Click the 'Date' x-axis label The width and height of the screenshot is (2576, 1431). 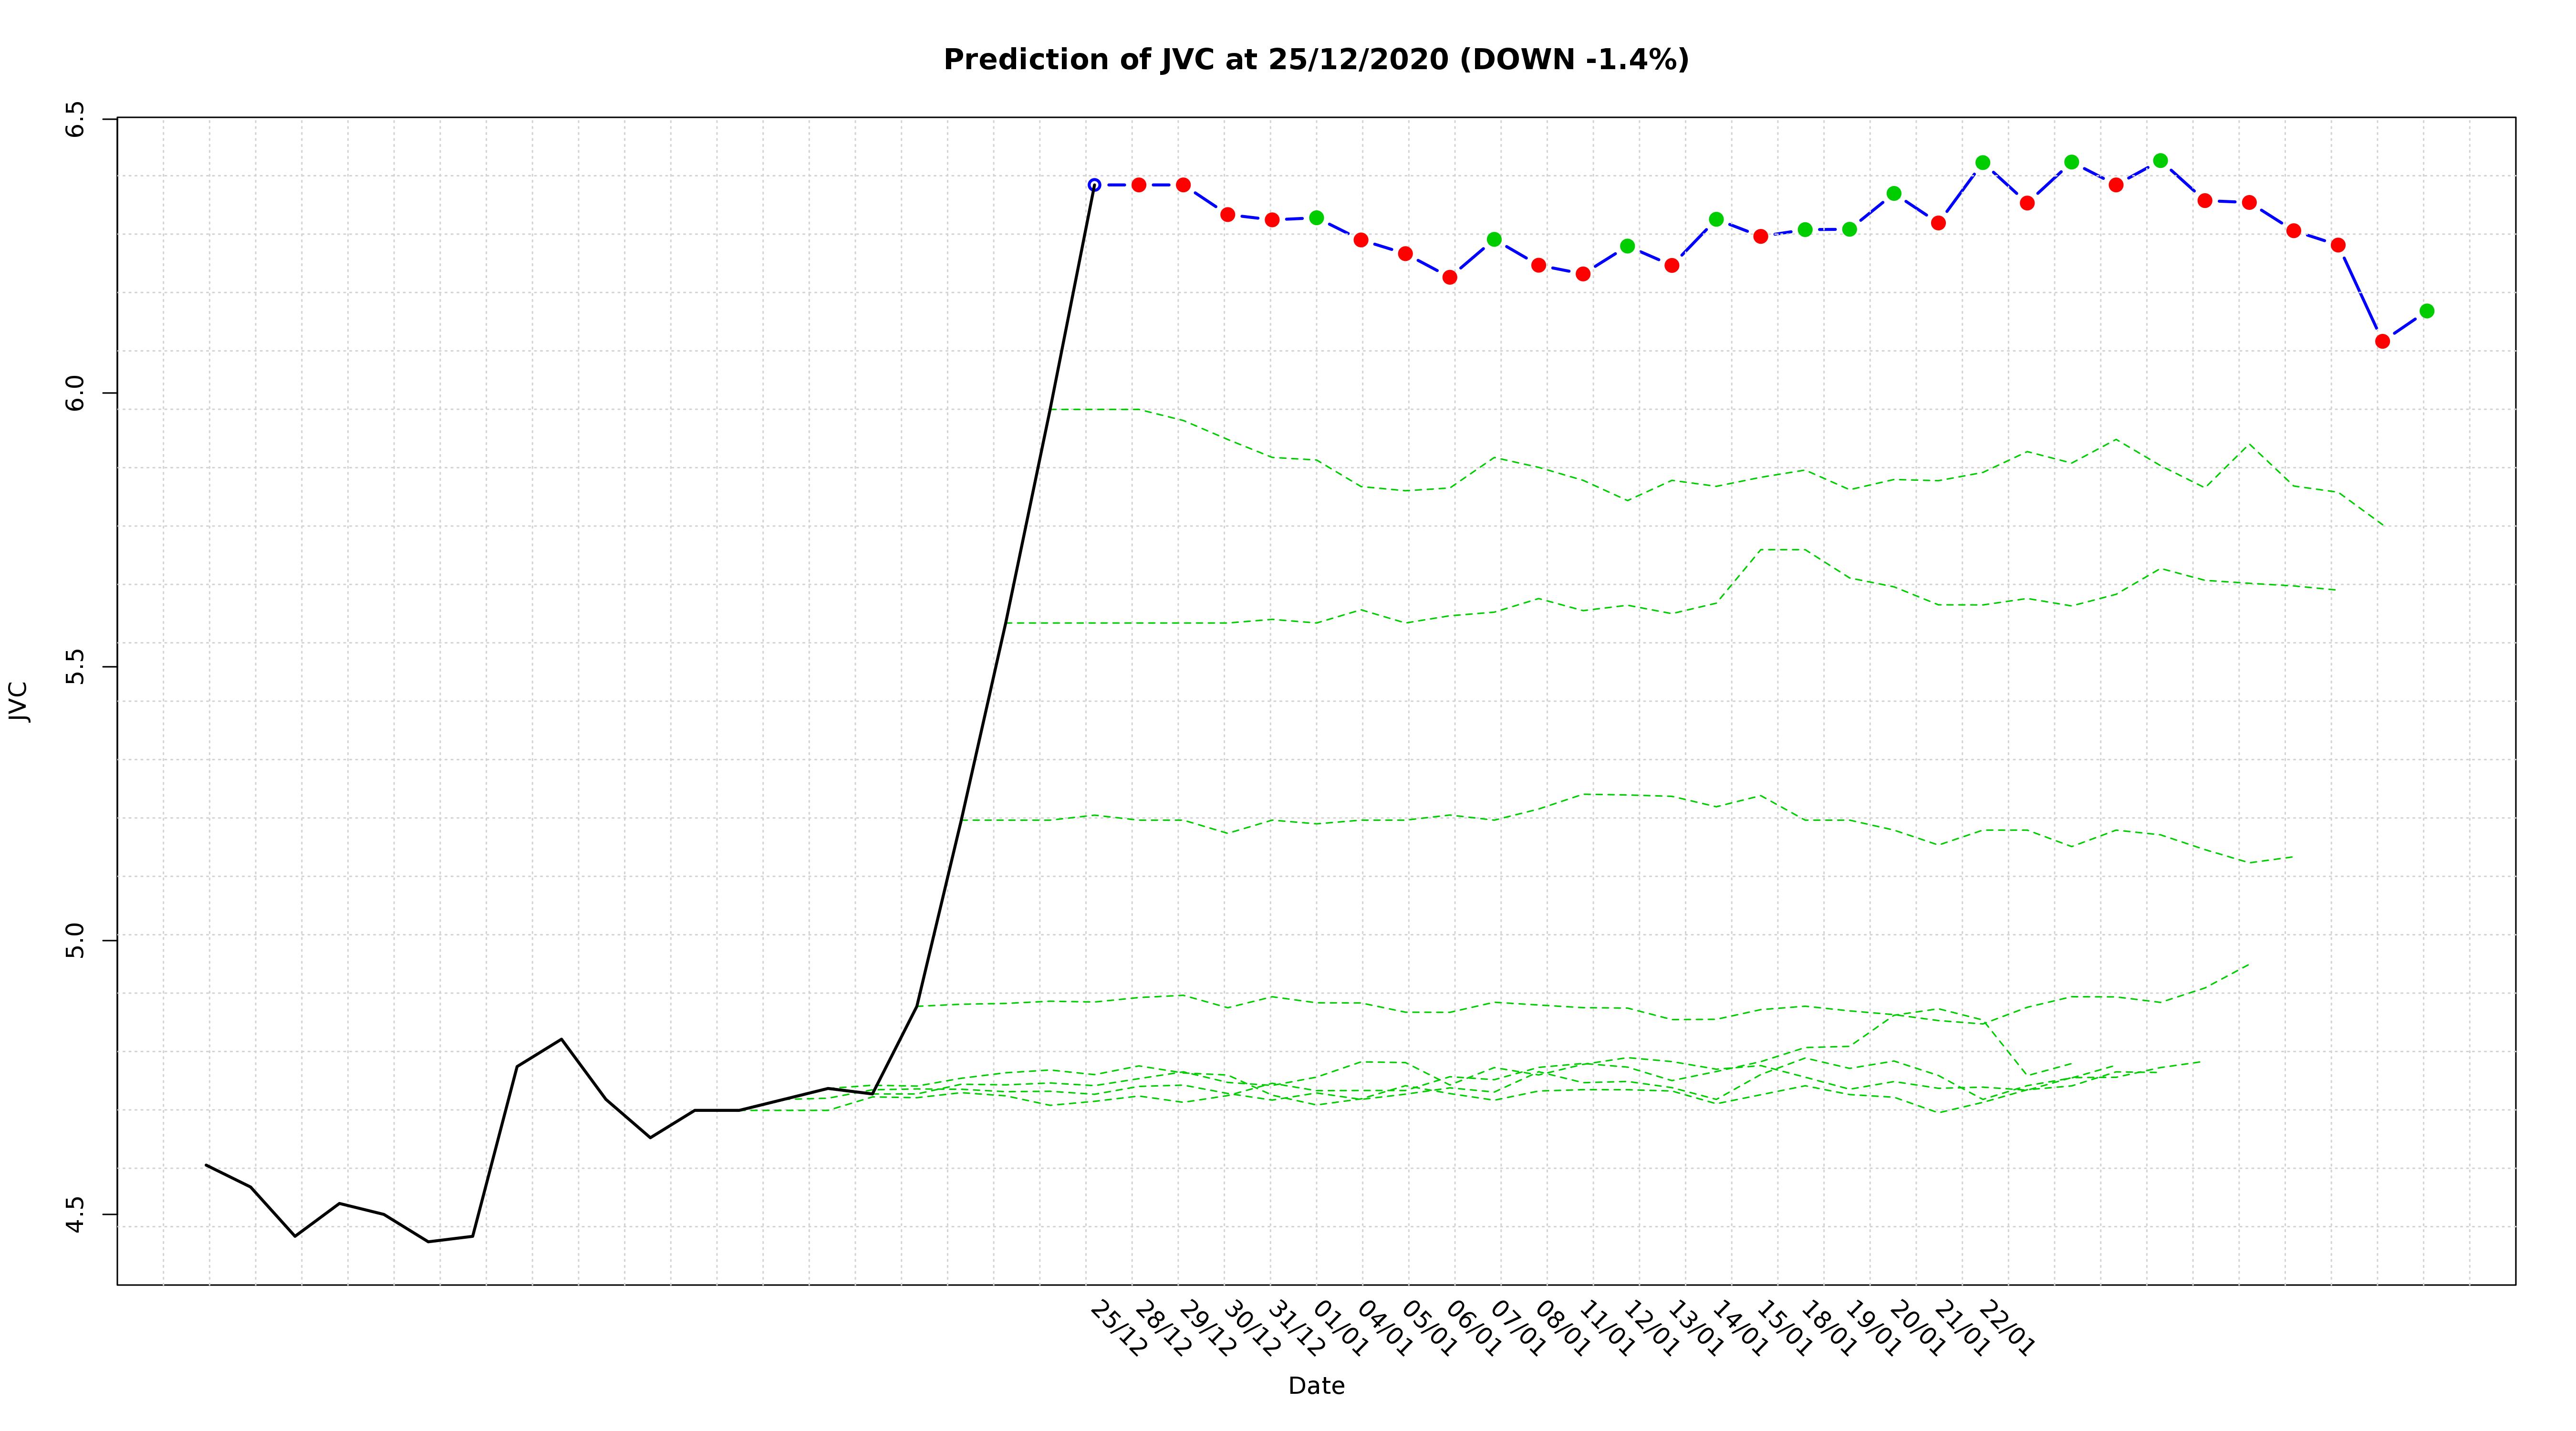tap(1316, 1386)
